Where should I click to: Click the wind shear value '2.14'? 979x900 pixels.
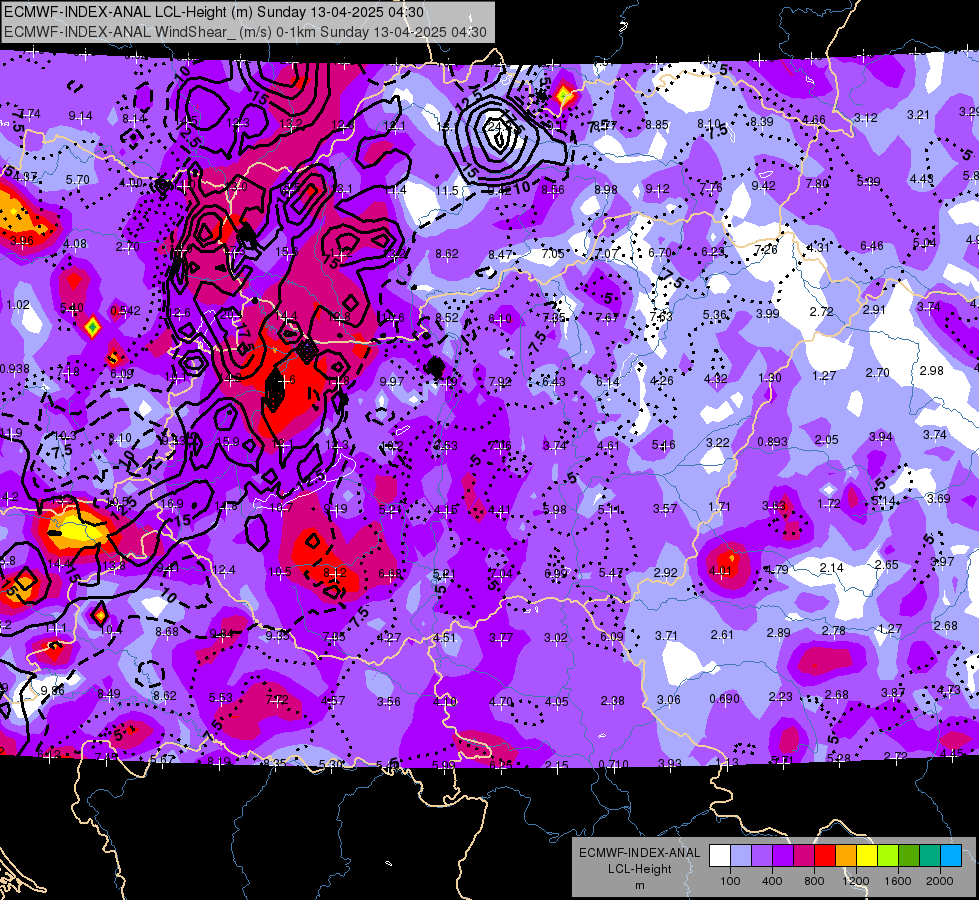point(831,568)
